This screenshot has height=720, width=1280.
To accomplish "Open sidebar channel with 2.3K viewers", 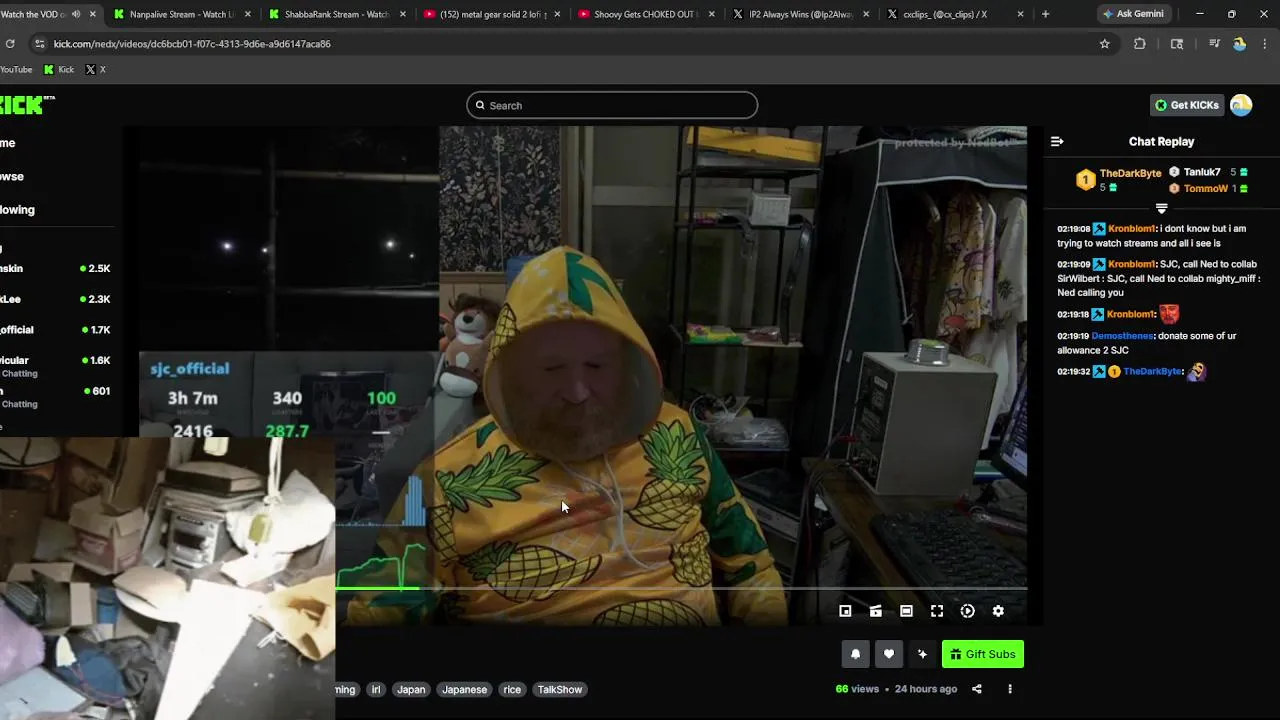I will [57, 299].
